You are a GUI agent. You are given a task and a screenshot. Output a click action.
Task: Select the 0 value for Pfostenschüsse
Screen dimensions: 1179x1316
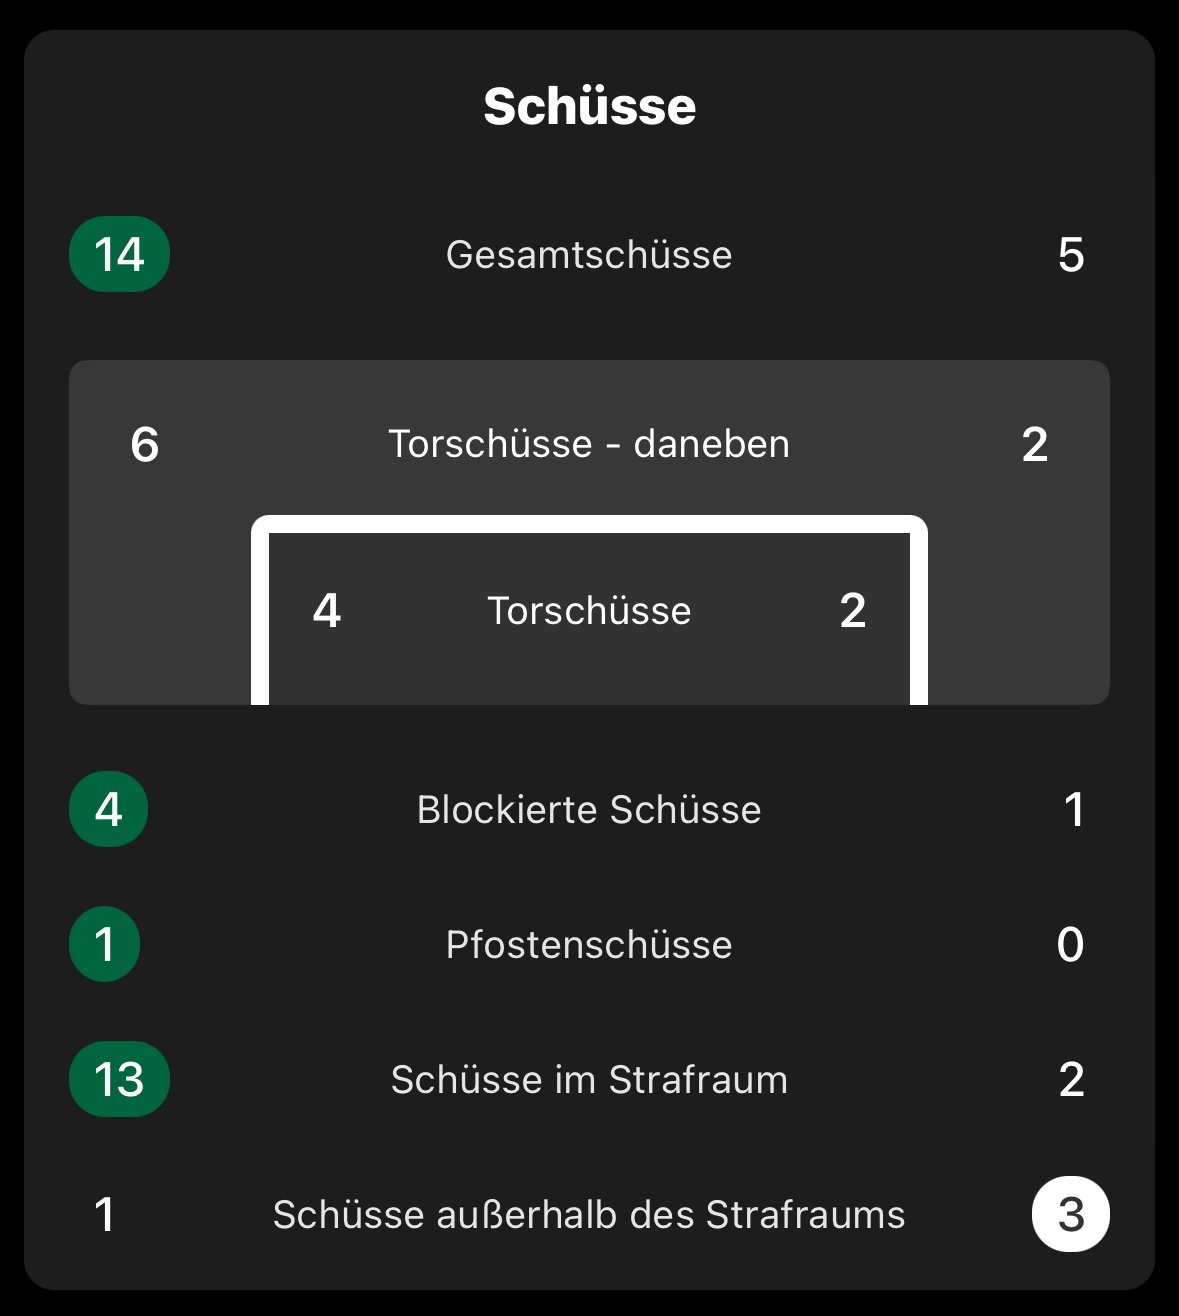pyautogui.click(x=1070, y=945)
